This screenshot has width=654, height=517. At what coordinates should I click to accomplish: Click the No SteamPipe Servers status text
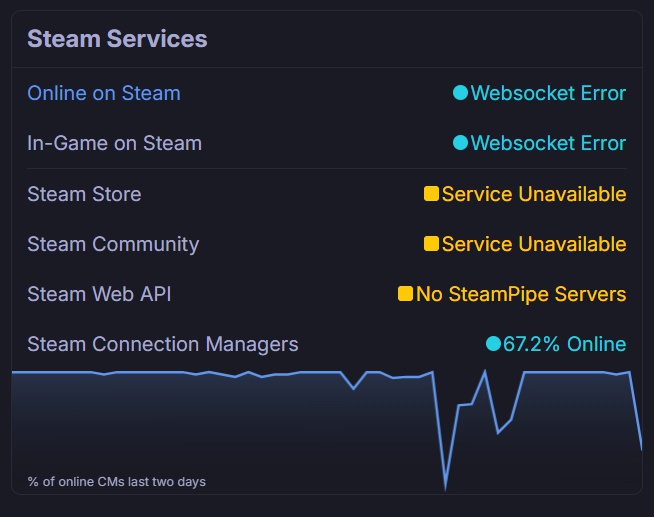coord(521,294)
